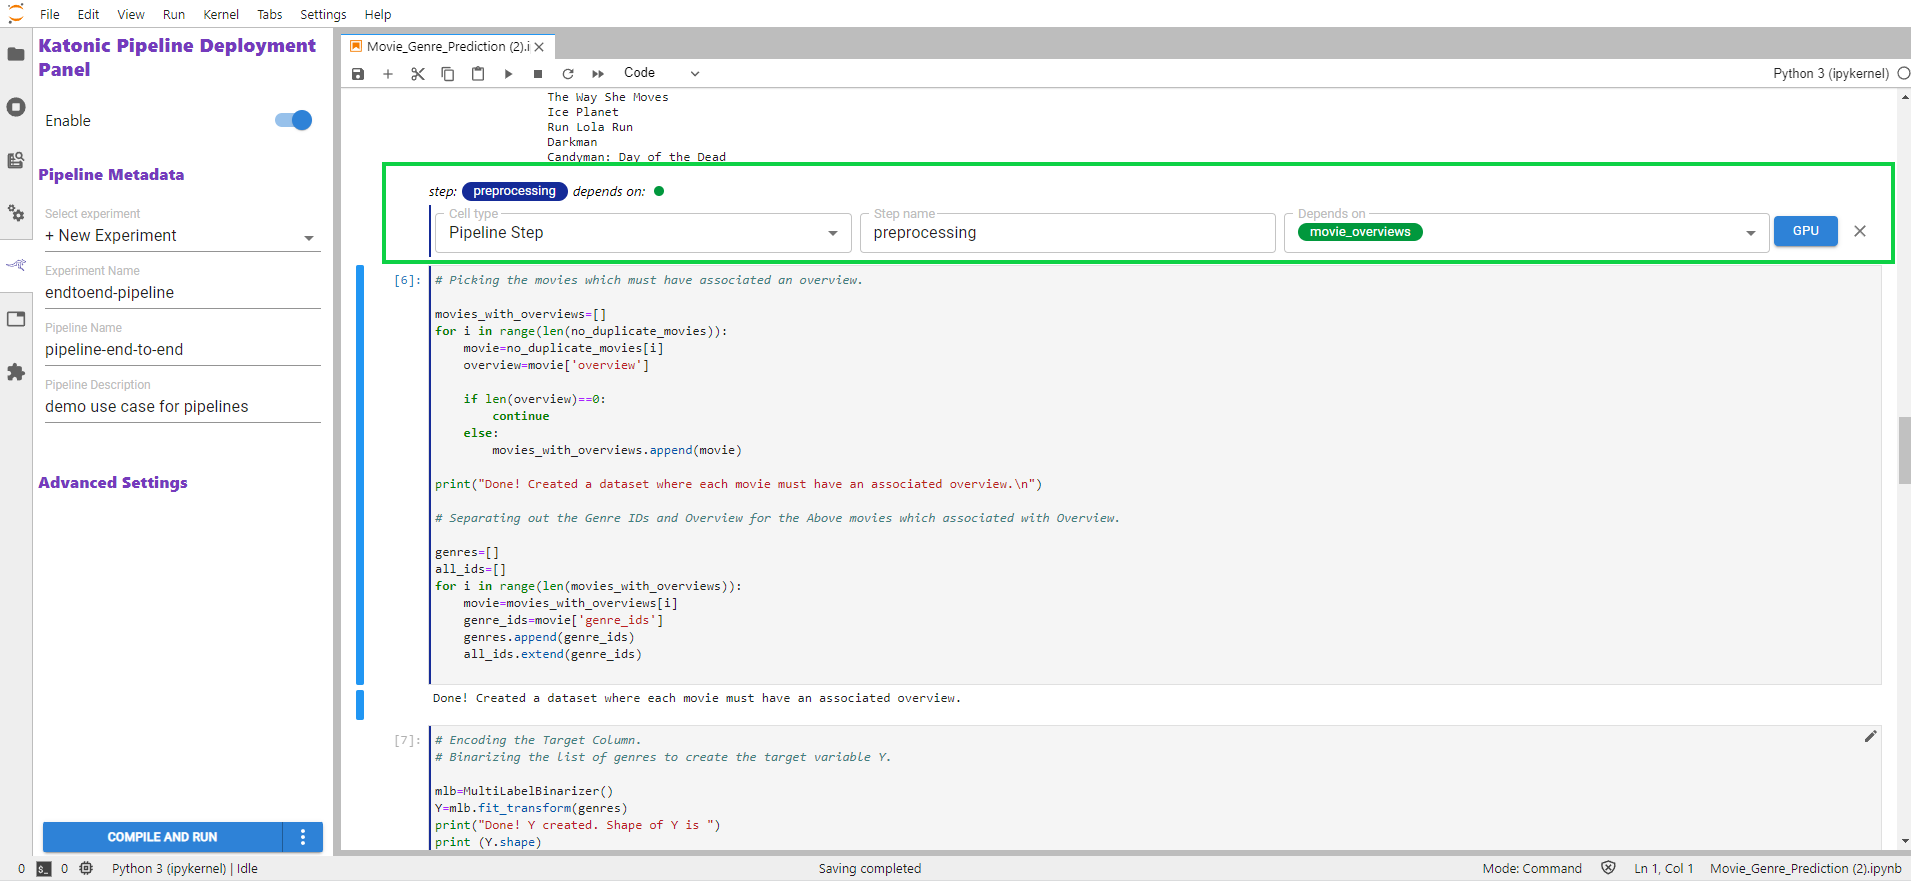Click the pencil edit icon on cell 7
Viewport: 1911px width, 883px height.
[x=1870, y=737]
